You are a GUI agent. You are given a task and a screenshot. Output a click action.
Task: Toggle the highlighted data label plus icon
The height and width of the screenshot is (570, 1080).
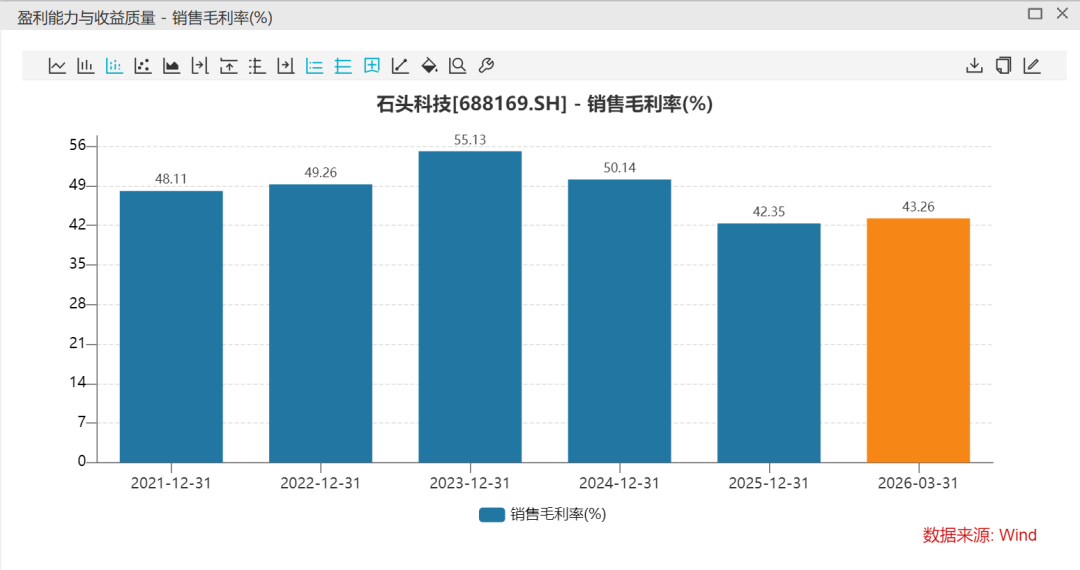[x=372, y=66]
